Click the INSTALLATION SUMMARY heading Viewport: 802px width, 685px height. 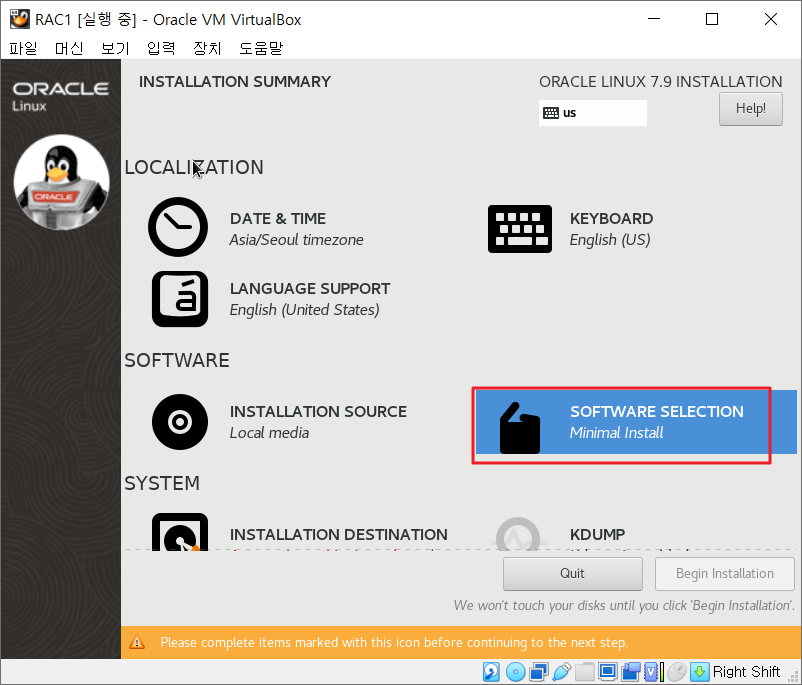(235, 82)
